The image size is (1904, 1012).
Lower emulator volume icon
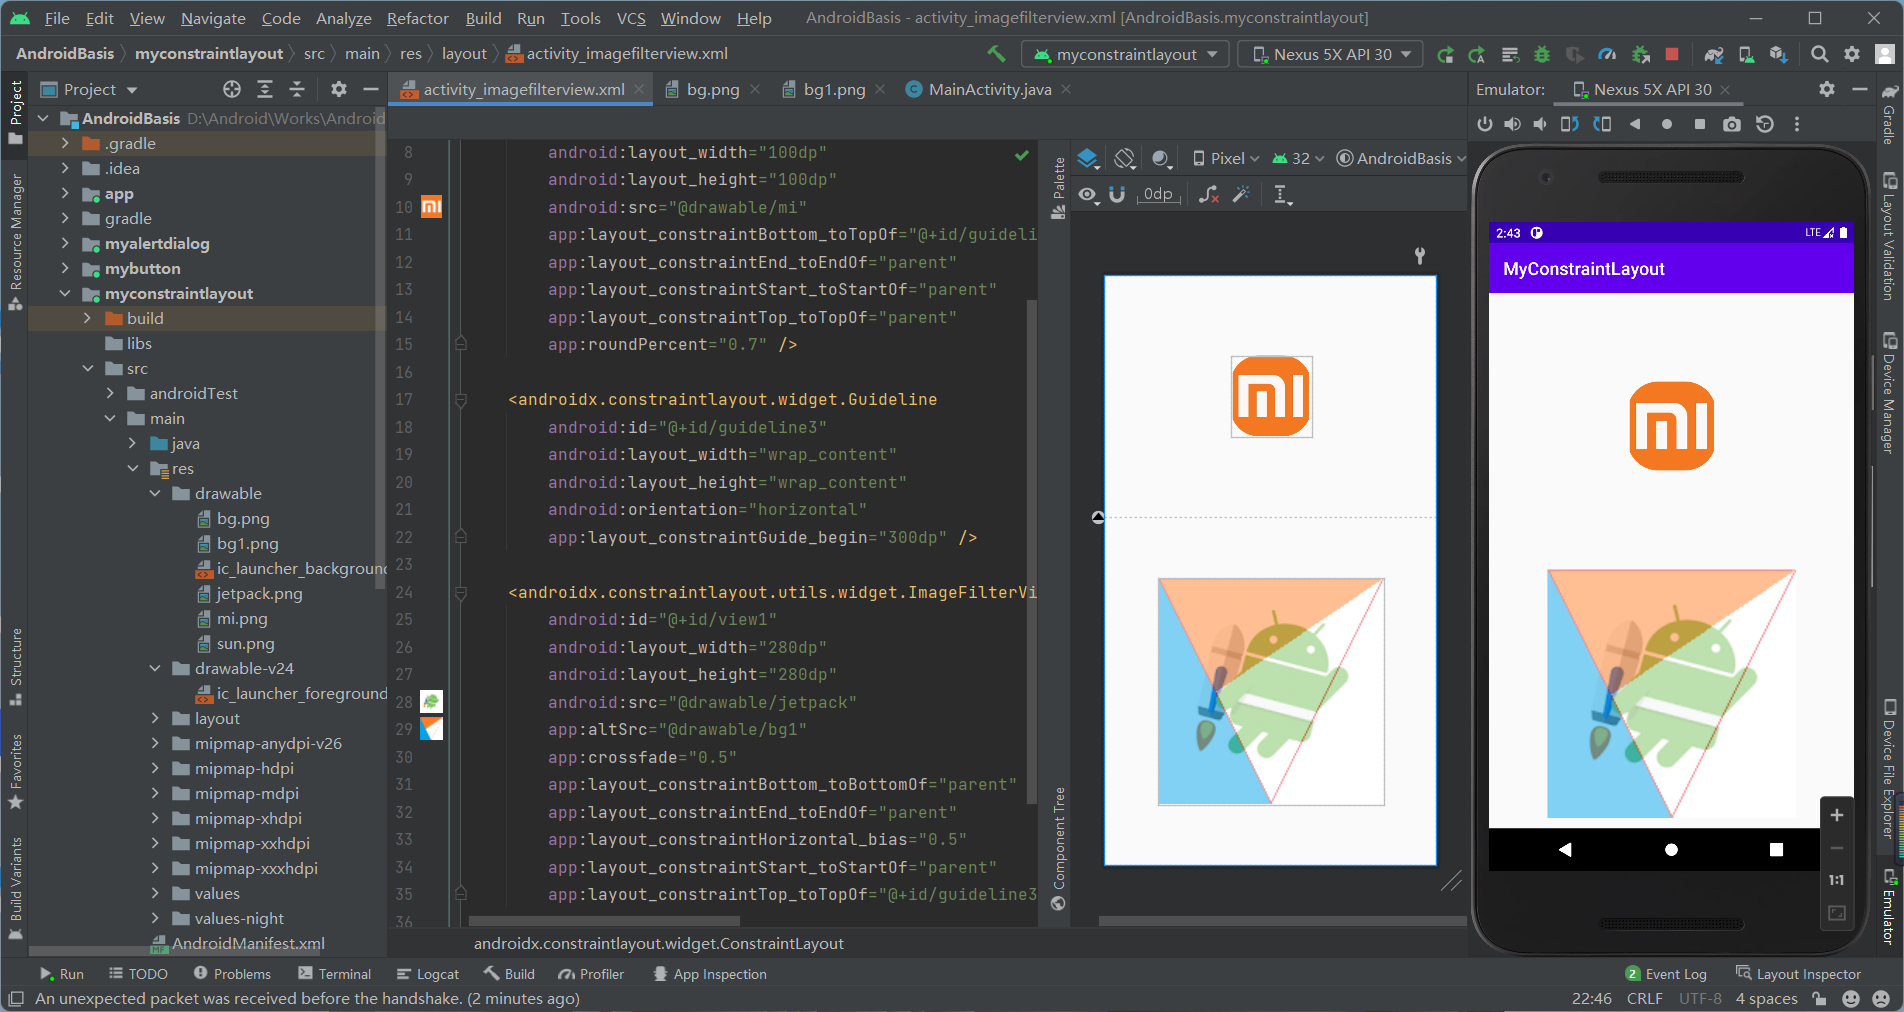1540,124
